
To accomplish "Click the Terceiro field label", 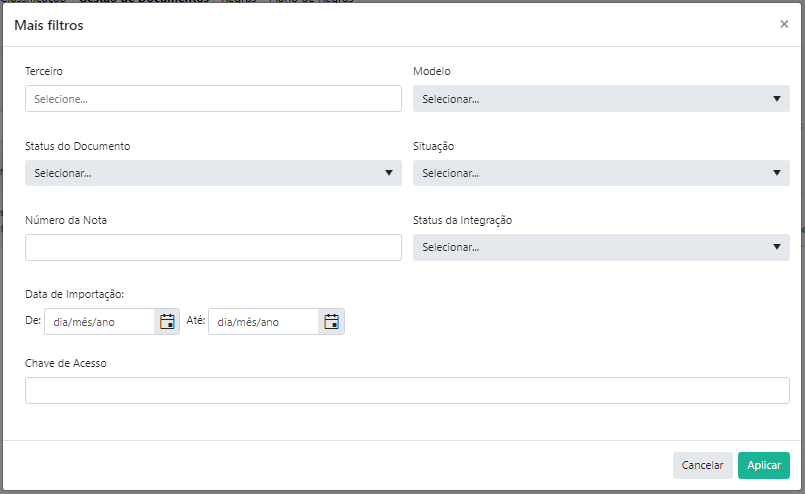I will (44, 71).
